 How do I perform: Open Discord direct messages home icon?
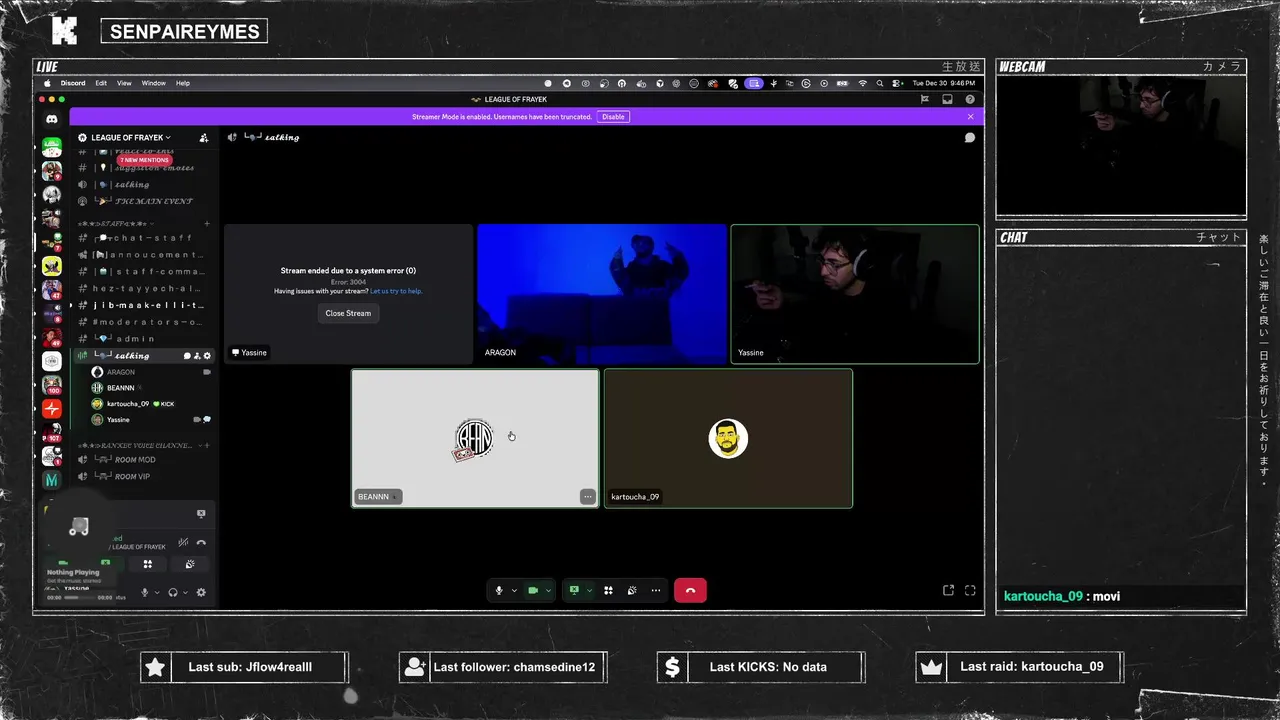52,119
